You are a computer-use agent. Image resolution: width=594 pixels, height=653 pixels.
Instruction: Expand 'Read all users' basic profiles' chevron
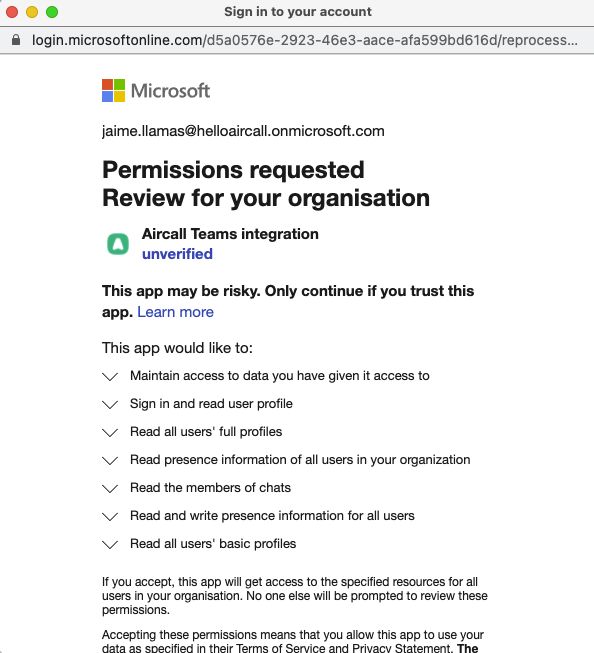point(110,544)
